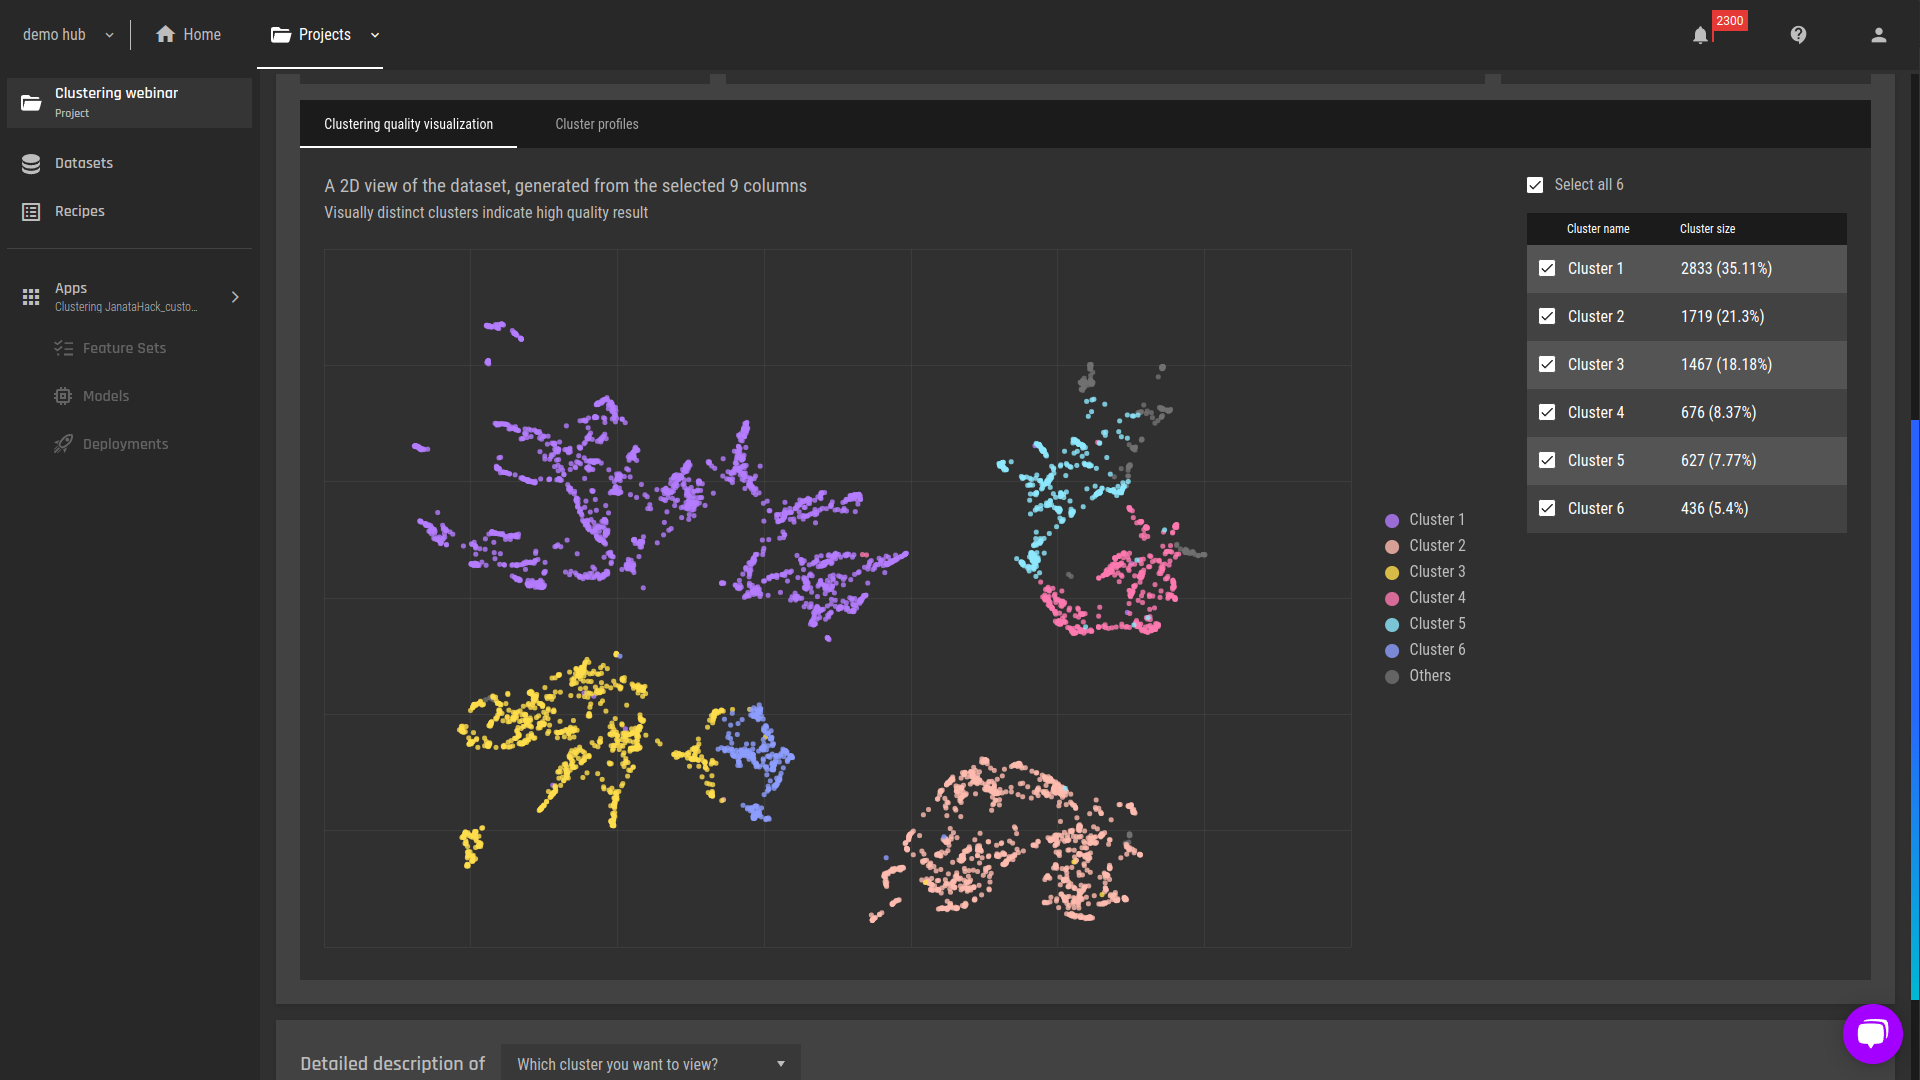Viewport: 1920px width, 1080px height.
Task: Click the Clustering webinar project folder icon
Action: [x=31, y=102]
